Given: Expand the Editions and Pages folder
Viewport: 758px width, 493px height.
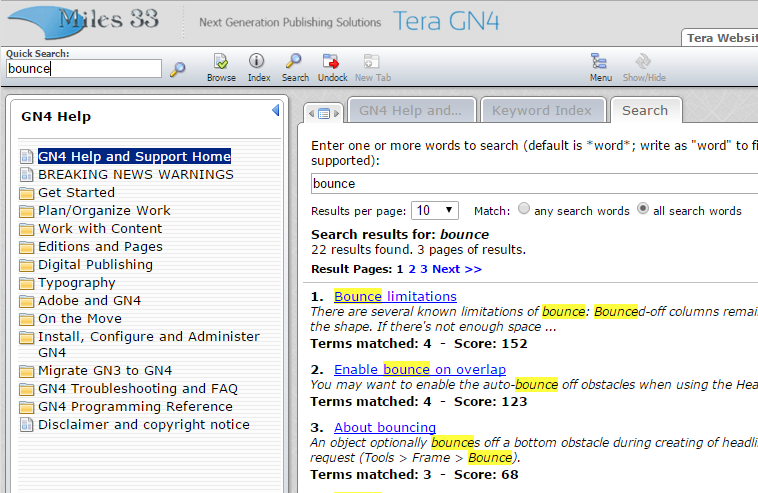Looking at the screenshot, I should [27, 247].
